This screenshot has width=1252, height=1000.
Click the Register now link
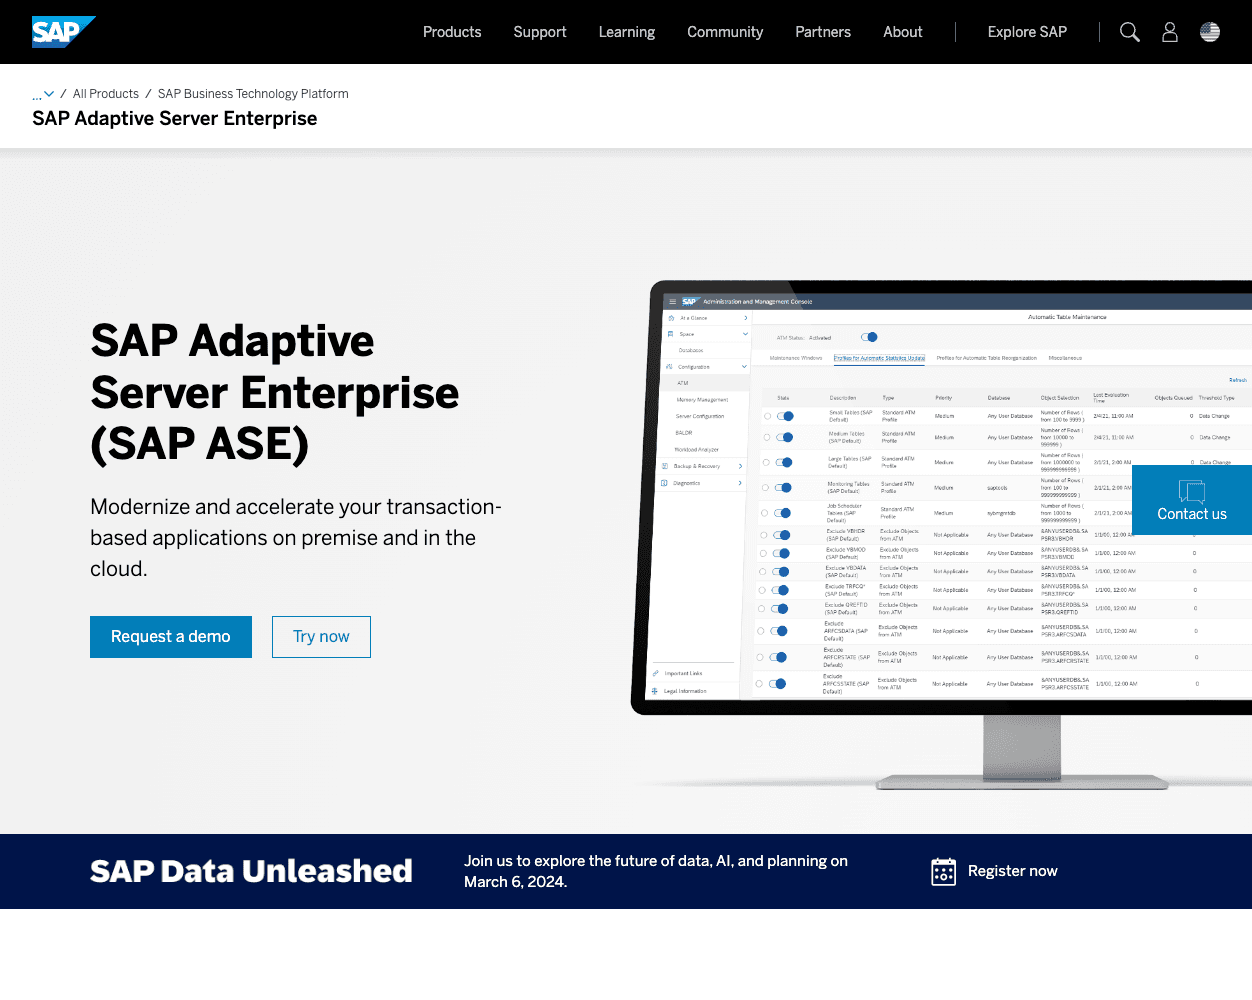click(1013, 871)
